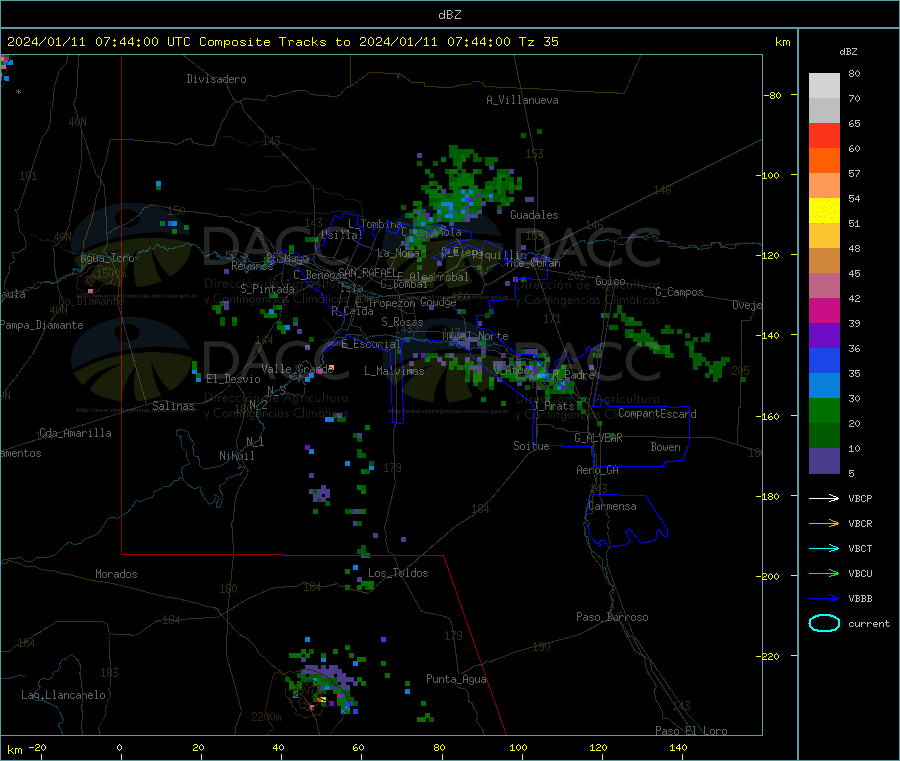This screenshot has height=761, width=900.
Task: Click the 'Tz 35' header value
Action: (538, 42)
